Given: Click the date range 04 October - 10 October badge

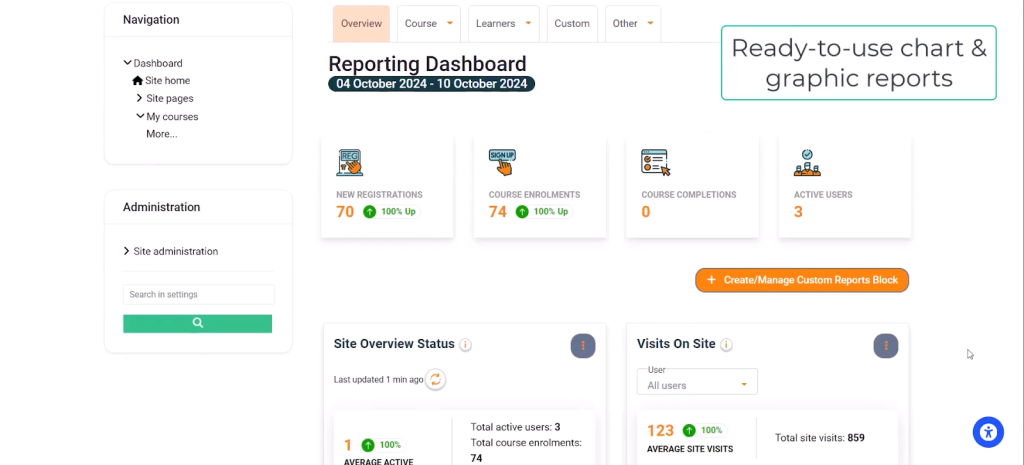Looking at the screenshot, I should pos(432,84).
